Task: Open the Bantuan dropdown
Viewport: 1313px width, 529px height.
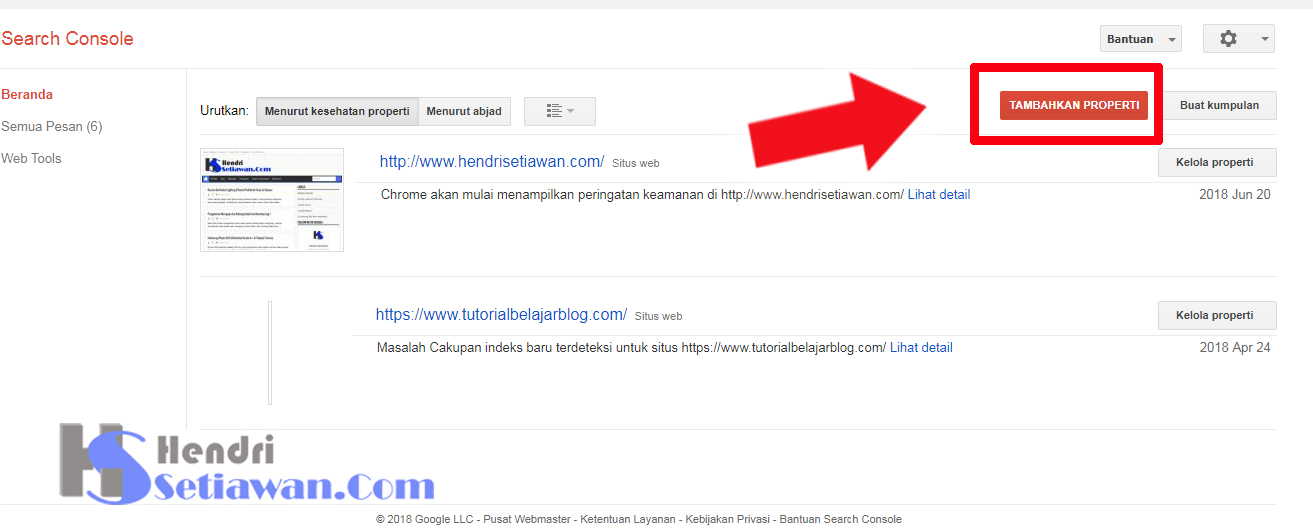Action: point(1140,39)
